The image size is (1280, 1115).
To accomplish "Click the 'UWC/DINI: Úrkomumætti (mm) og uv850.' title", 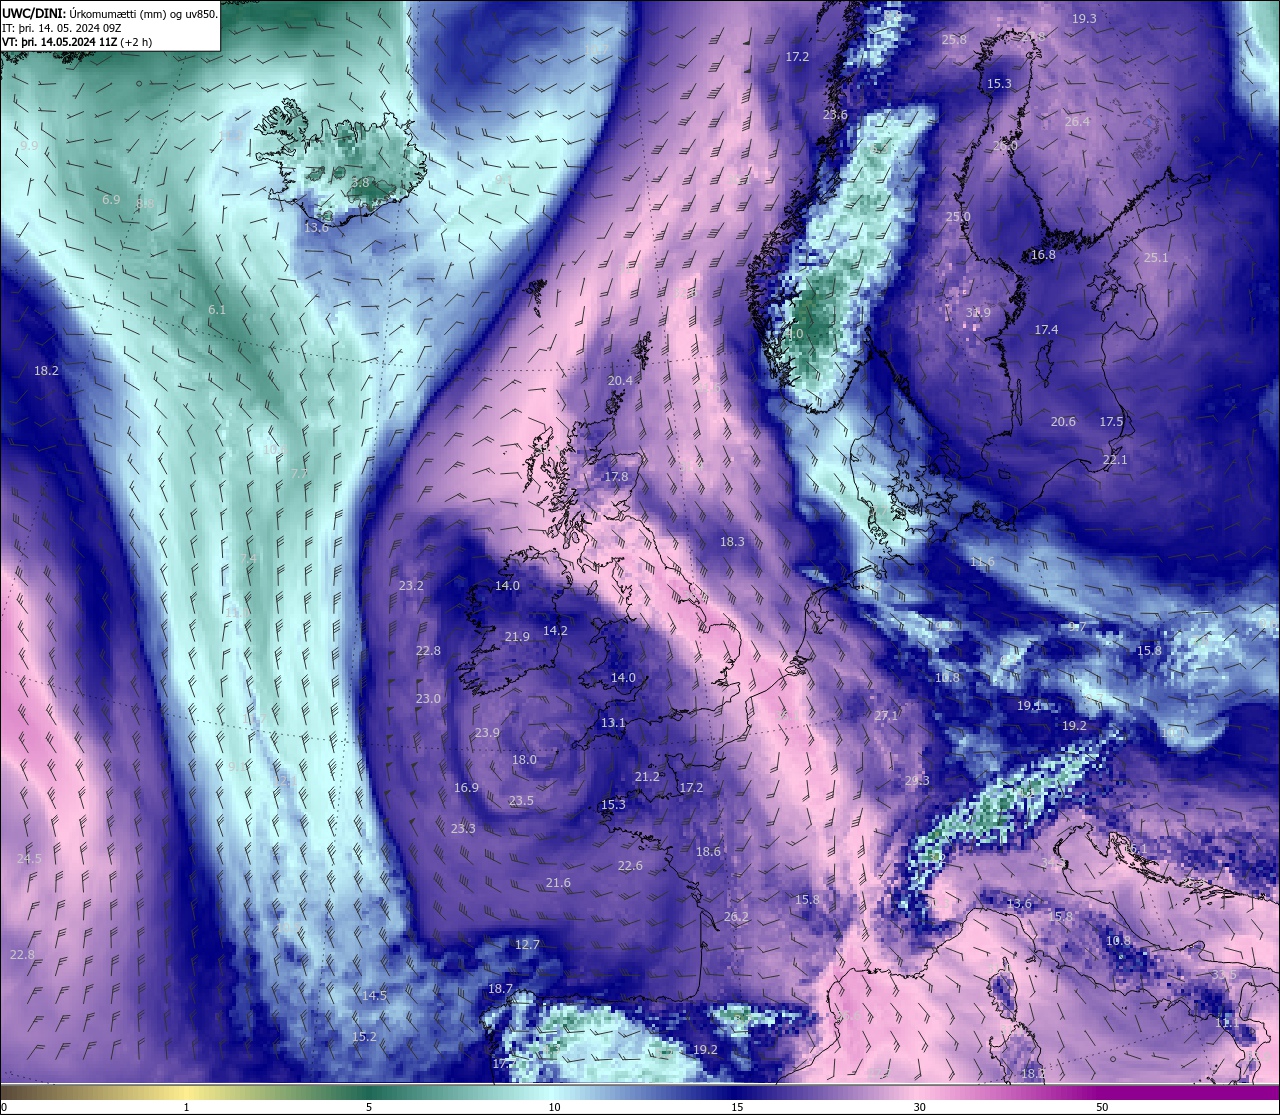I will pos(109,14).
